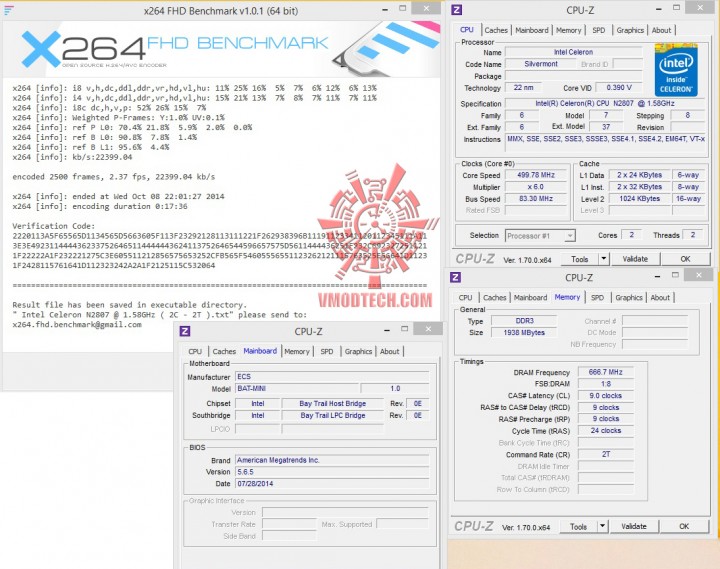Click OK button in top CPU-Z window
Screen dimensions: 720x569
(685, 259)
